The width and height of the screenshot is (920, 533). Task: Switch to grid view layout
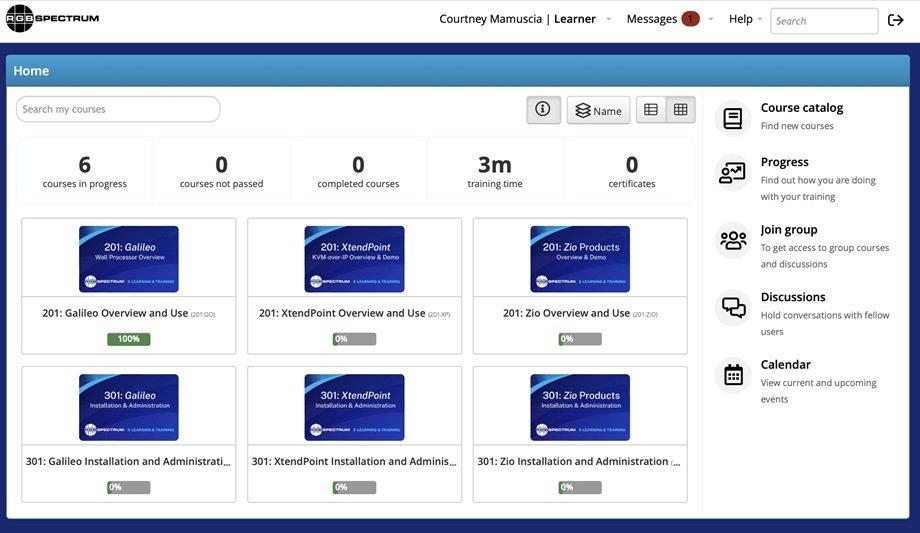[x=681, y=110]
